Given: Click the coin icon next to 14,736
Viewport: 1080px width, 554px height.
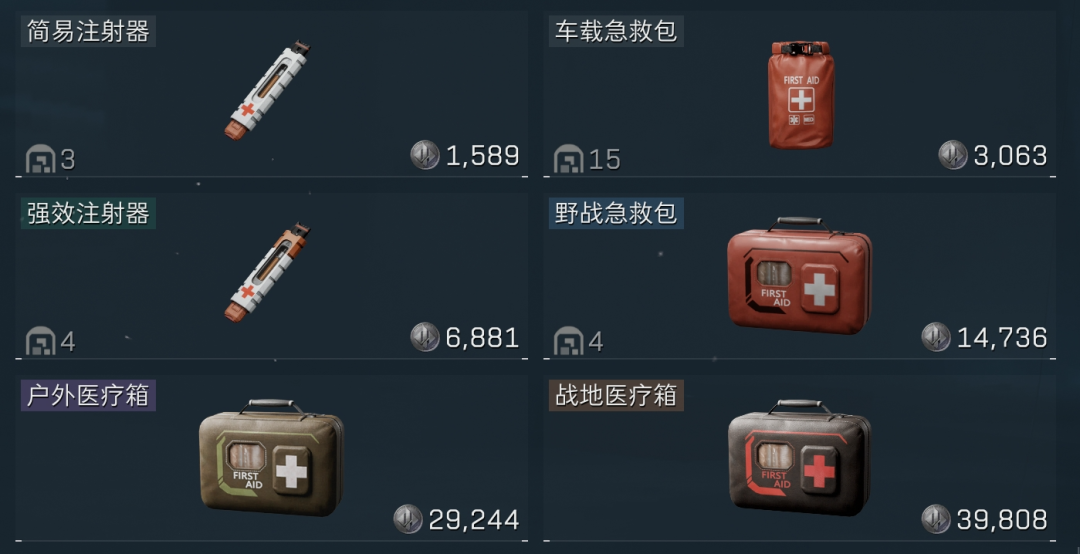Looking at the screenshot, I should 936,337.
